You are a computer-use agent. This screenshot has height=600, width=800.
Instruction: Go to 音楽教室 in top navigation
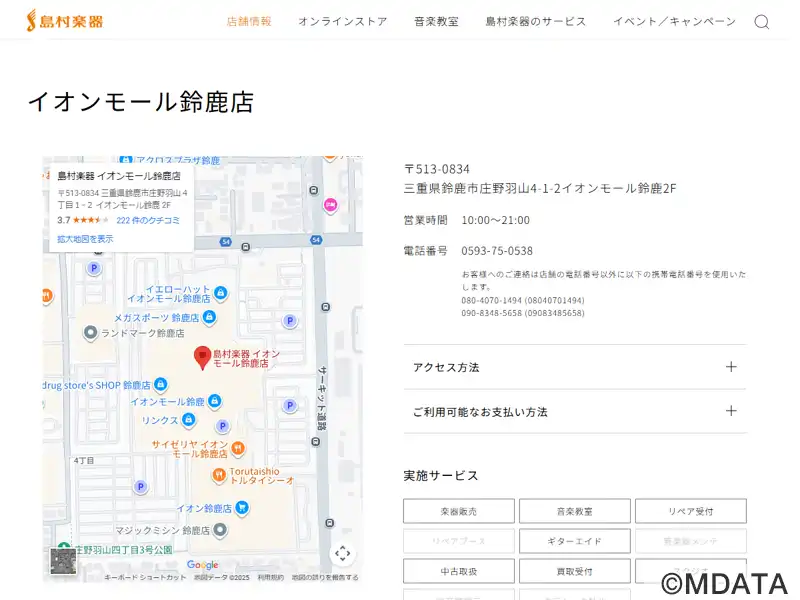pos(436,21)
